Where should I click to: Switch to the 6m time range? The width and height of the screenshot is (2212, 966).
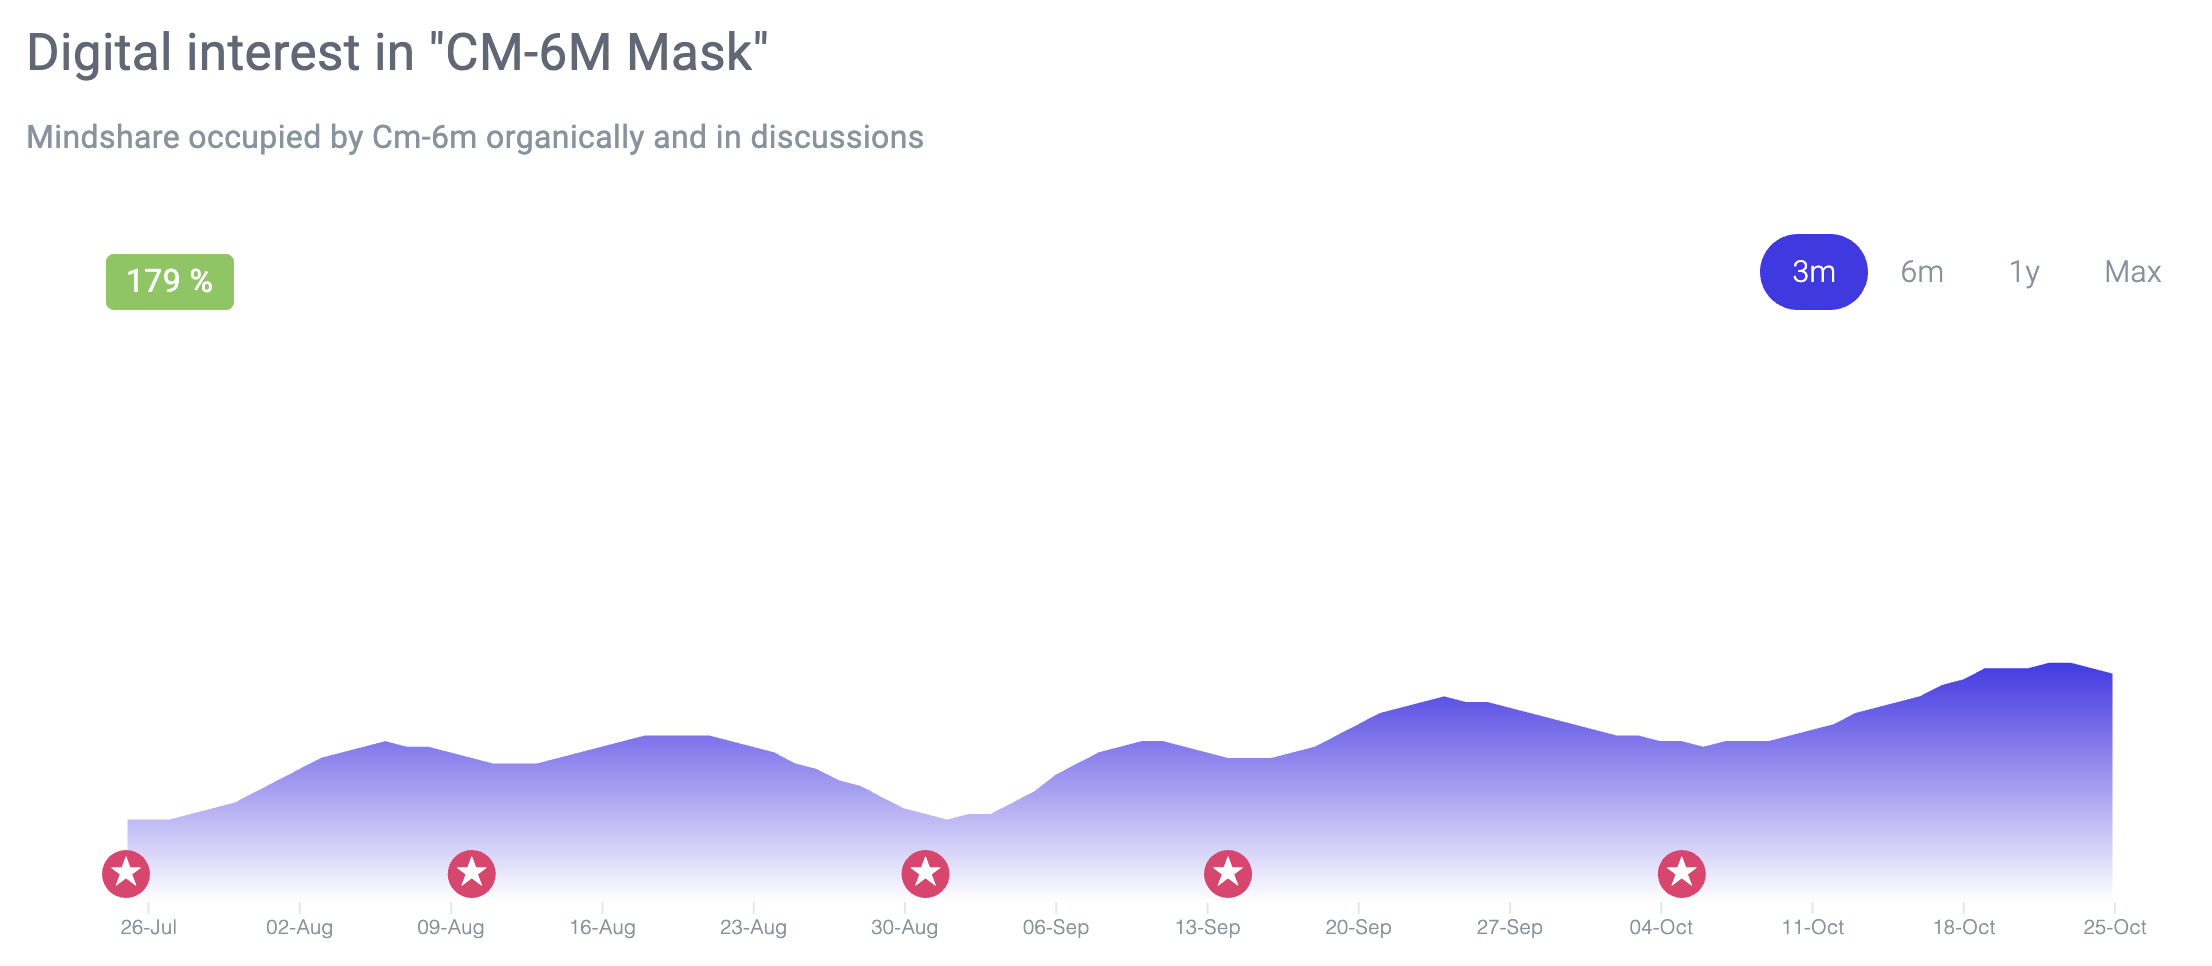pos(1922,272)
